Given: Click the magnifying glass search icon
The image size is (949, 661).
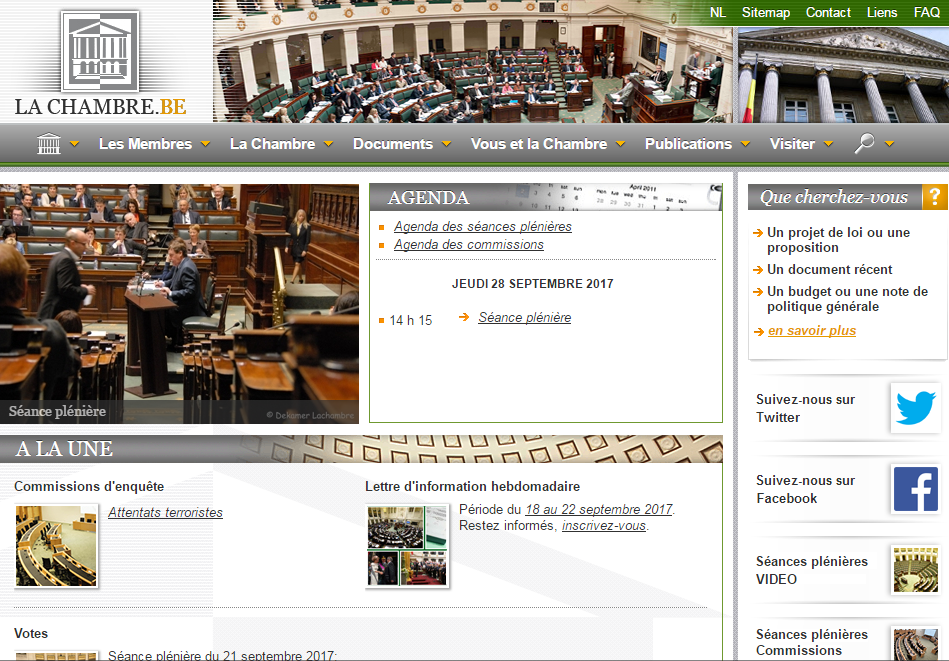Looking at the screenshot, I should [865, 144].
